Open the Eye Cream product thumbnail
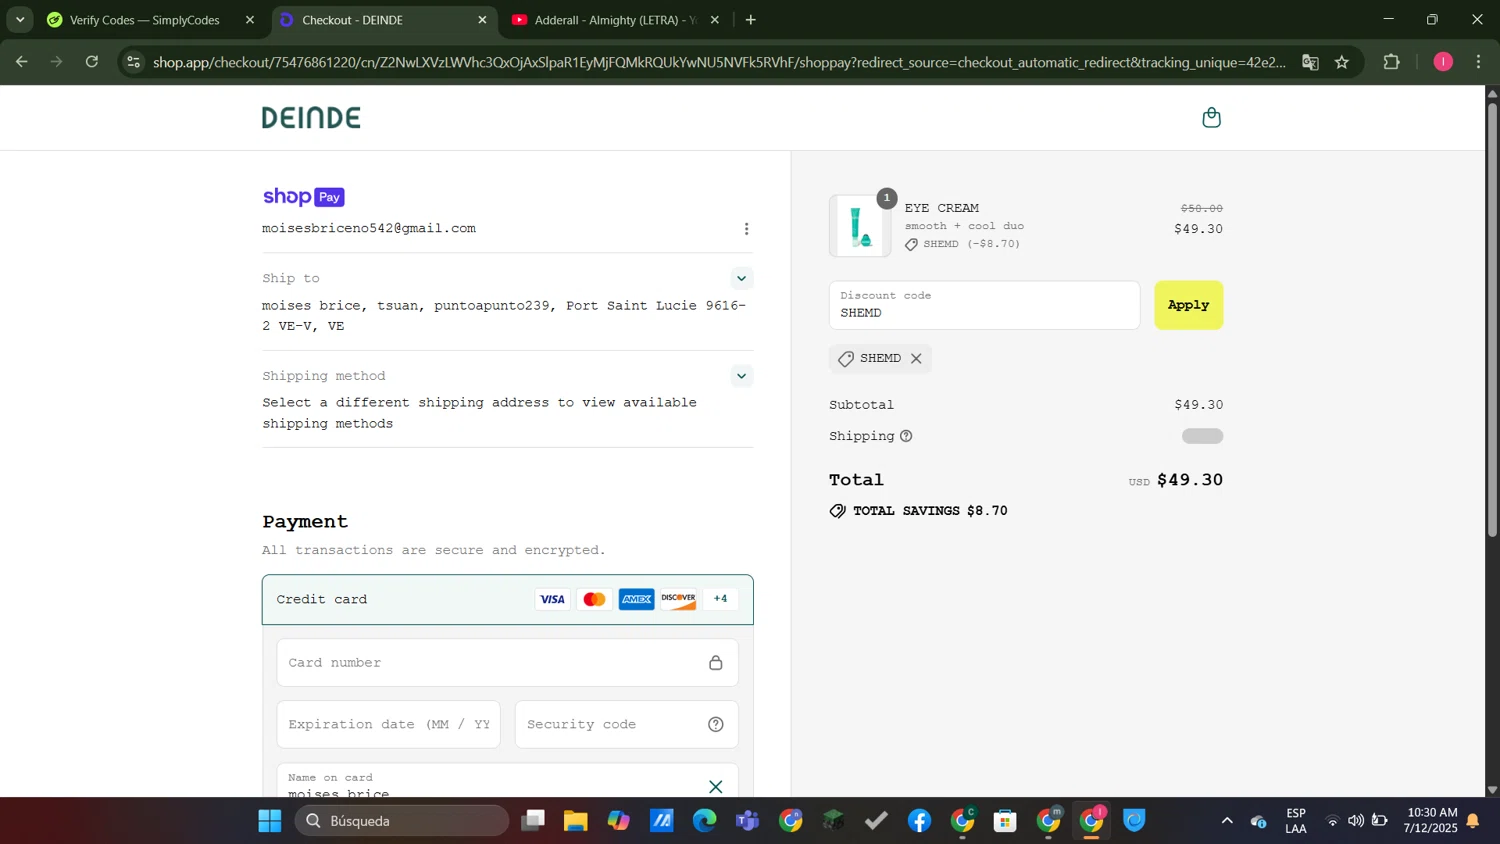The width and height of the screenshot is (1500, 844). (x=860, y=226)
